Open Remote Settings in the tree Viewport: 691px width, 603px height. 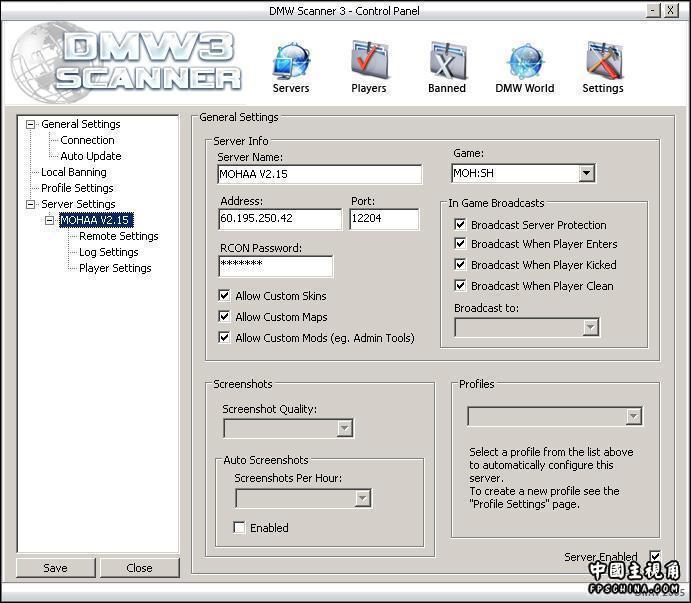(119, 236)
